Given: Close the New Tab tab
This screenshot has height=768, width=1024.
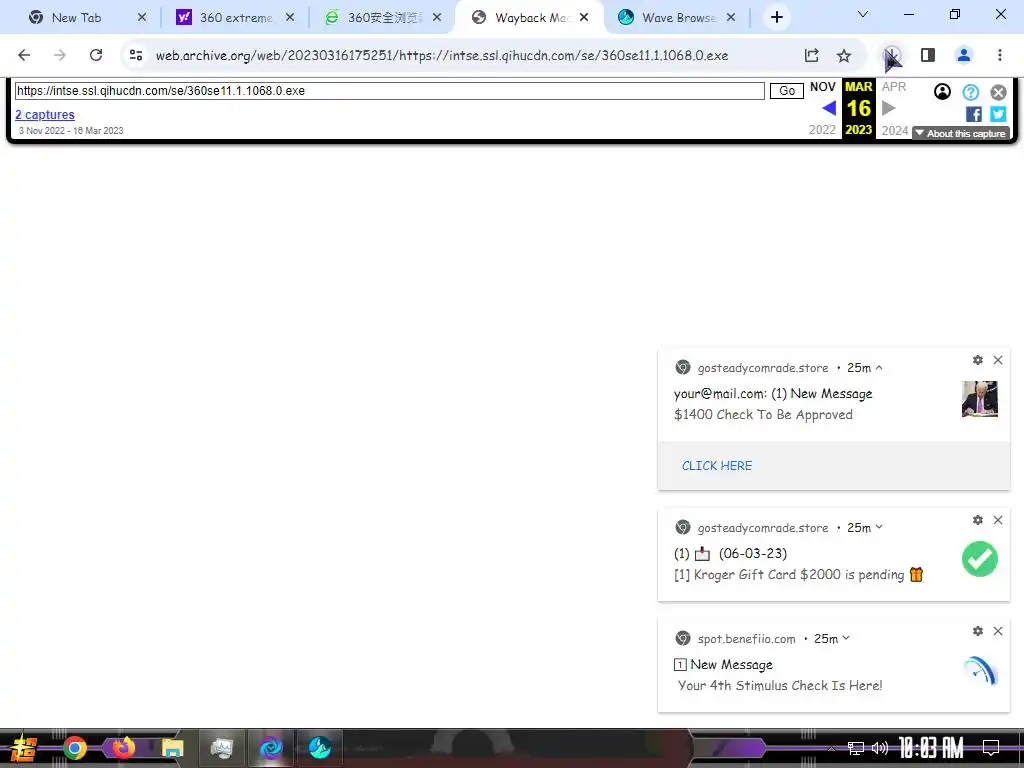Looking at the screenshot, I should (142, 18).
